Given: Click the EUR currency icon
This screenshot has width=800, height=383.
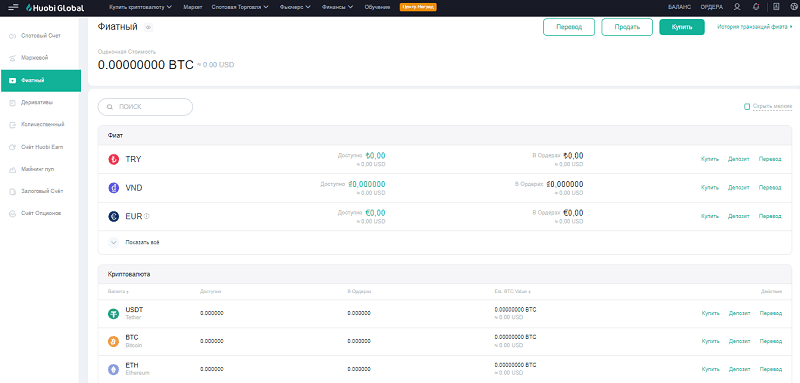Looking at the screenshot, I should point(113,217).
